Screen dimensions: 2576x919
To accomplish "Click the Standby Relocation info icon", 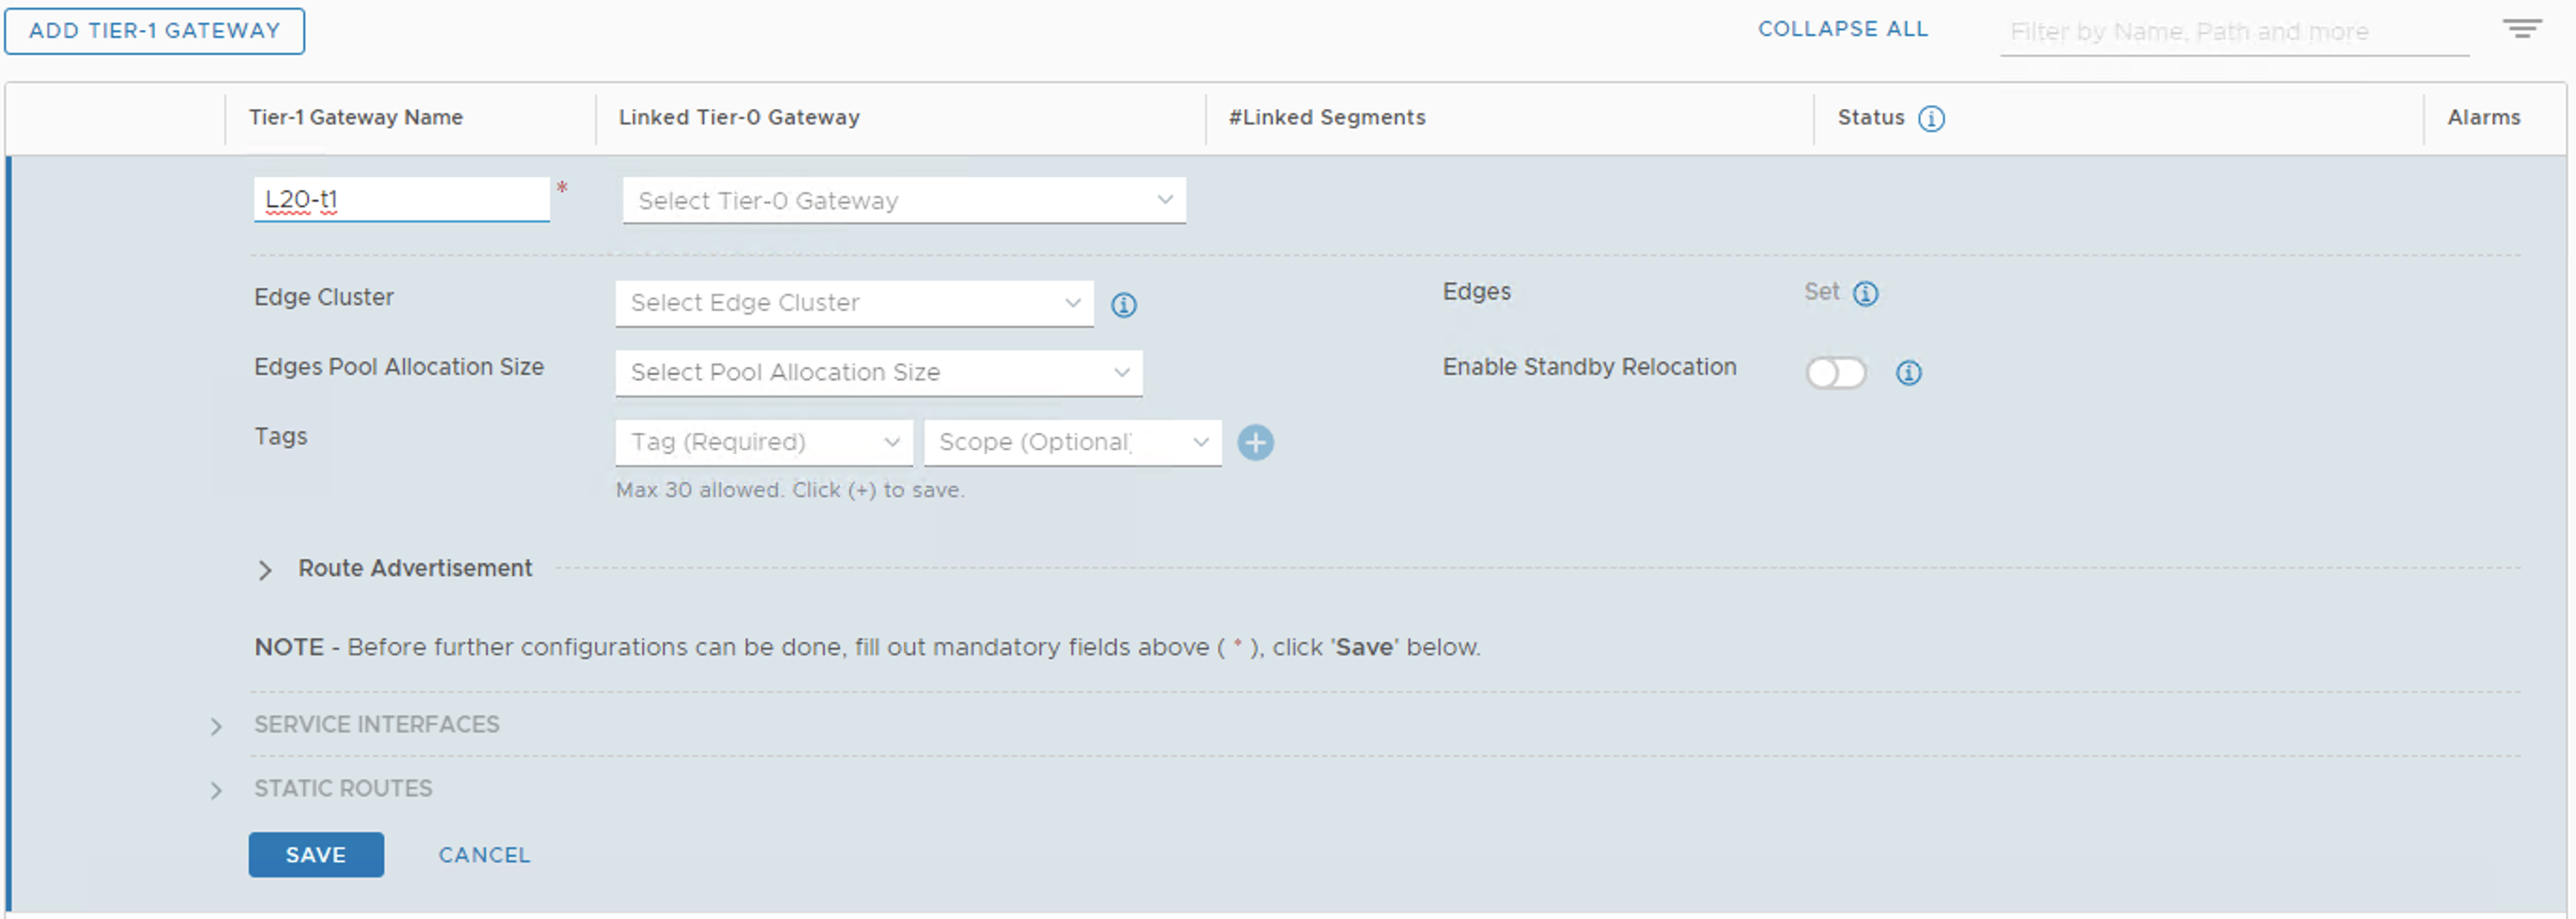I will [1908, 373].
